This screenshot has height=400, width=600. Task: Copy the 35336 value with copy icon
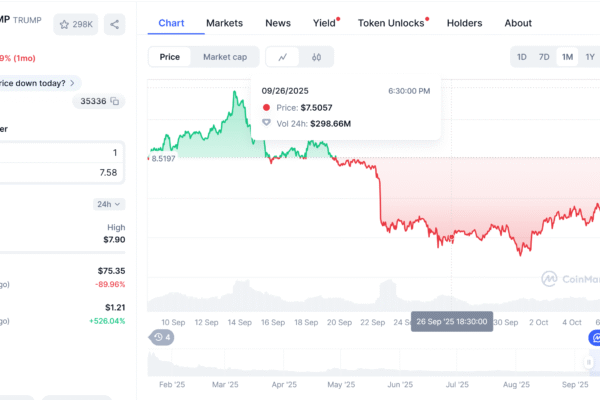click(115, 101)
